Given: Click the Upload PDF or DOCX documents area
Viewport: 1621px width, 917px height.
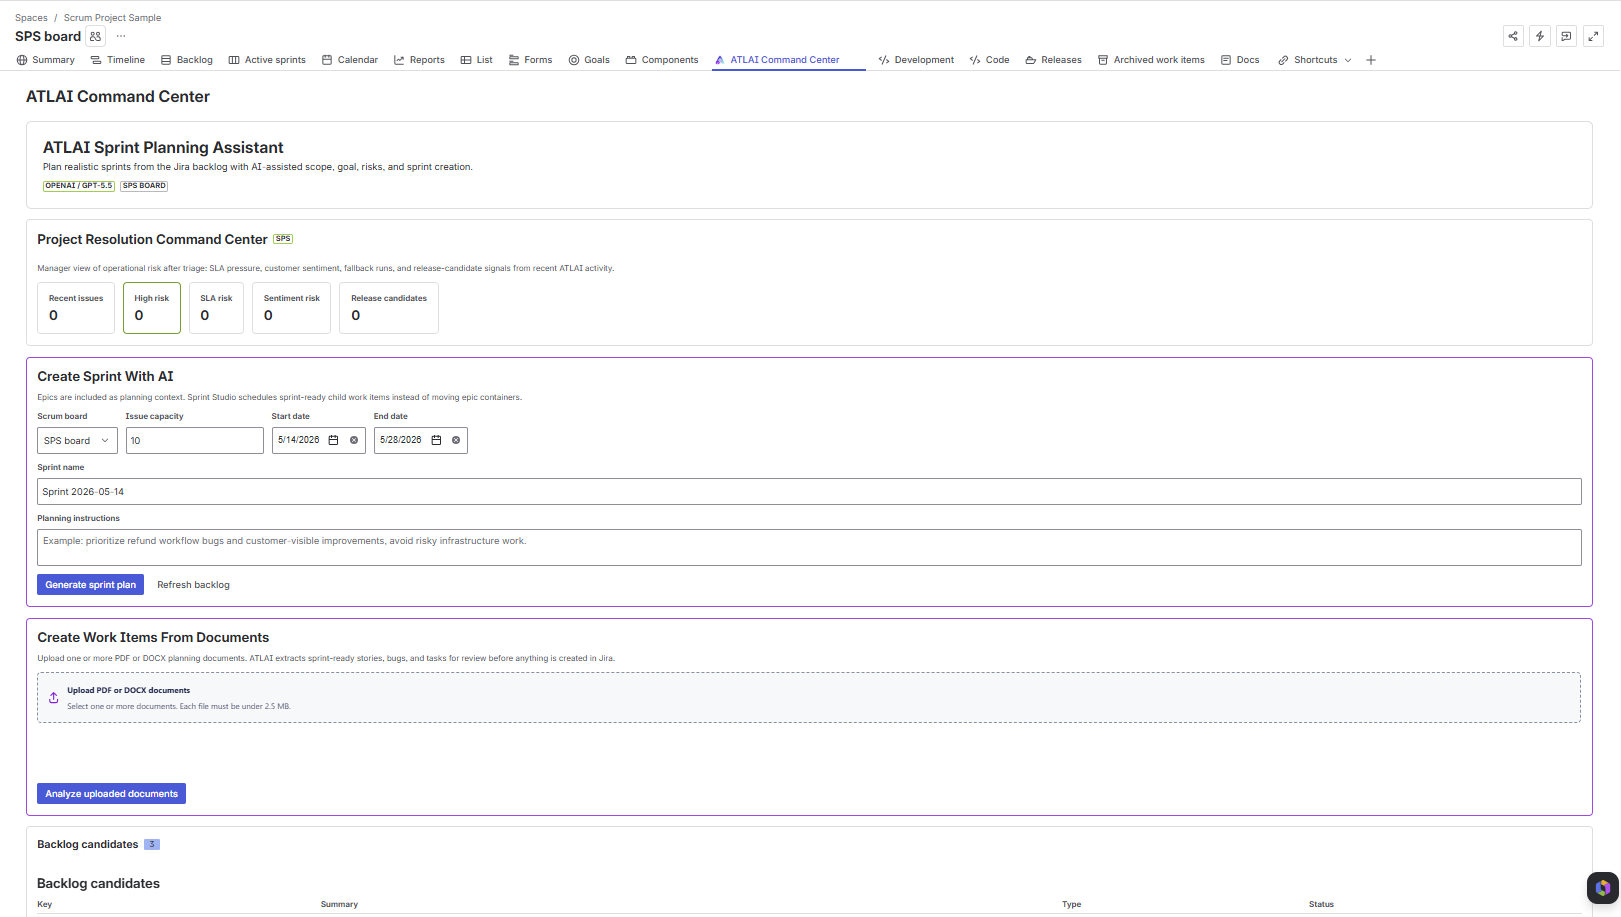Looking at the screenshot, I should [809, 698].
